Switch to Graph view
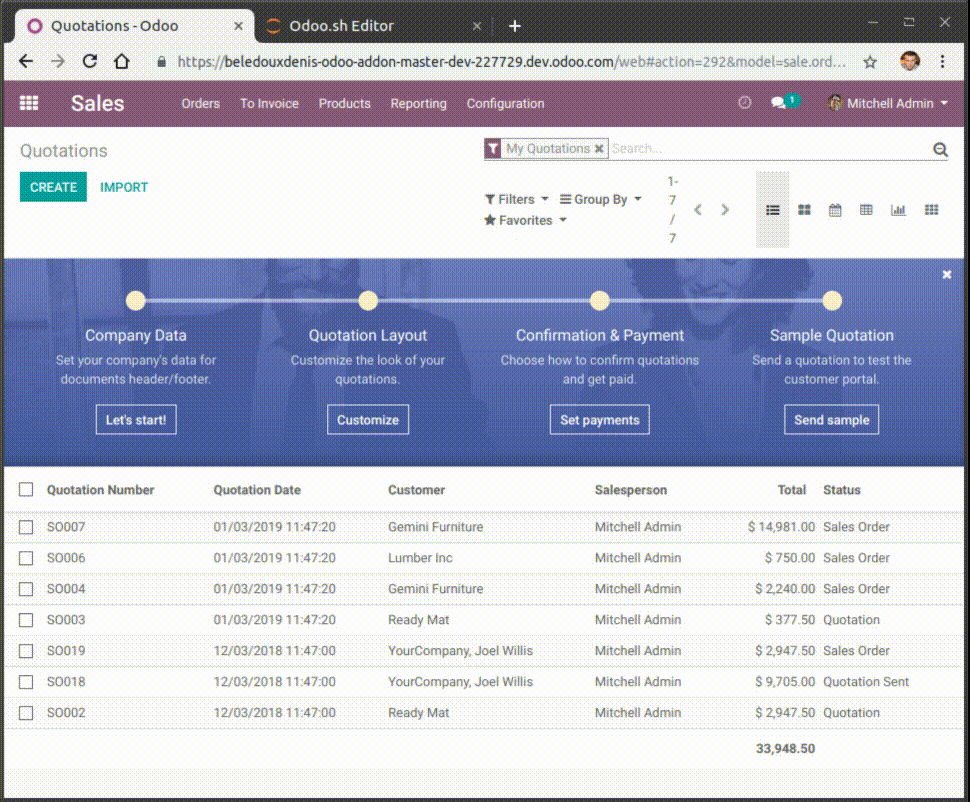Screen dimensions: 970x802 tap(898, 210)
